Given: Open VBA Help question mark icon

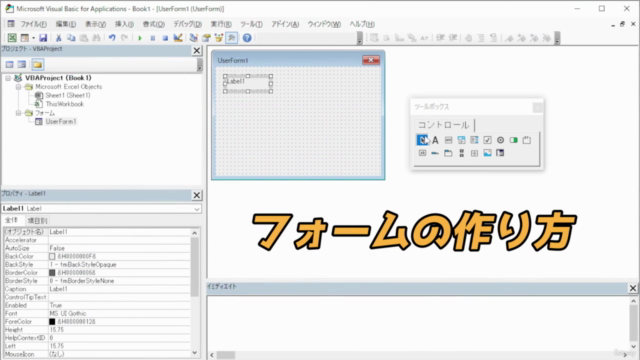Looking at the screenshot, I should coord(247,38).
